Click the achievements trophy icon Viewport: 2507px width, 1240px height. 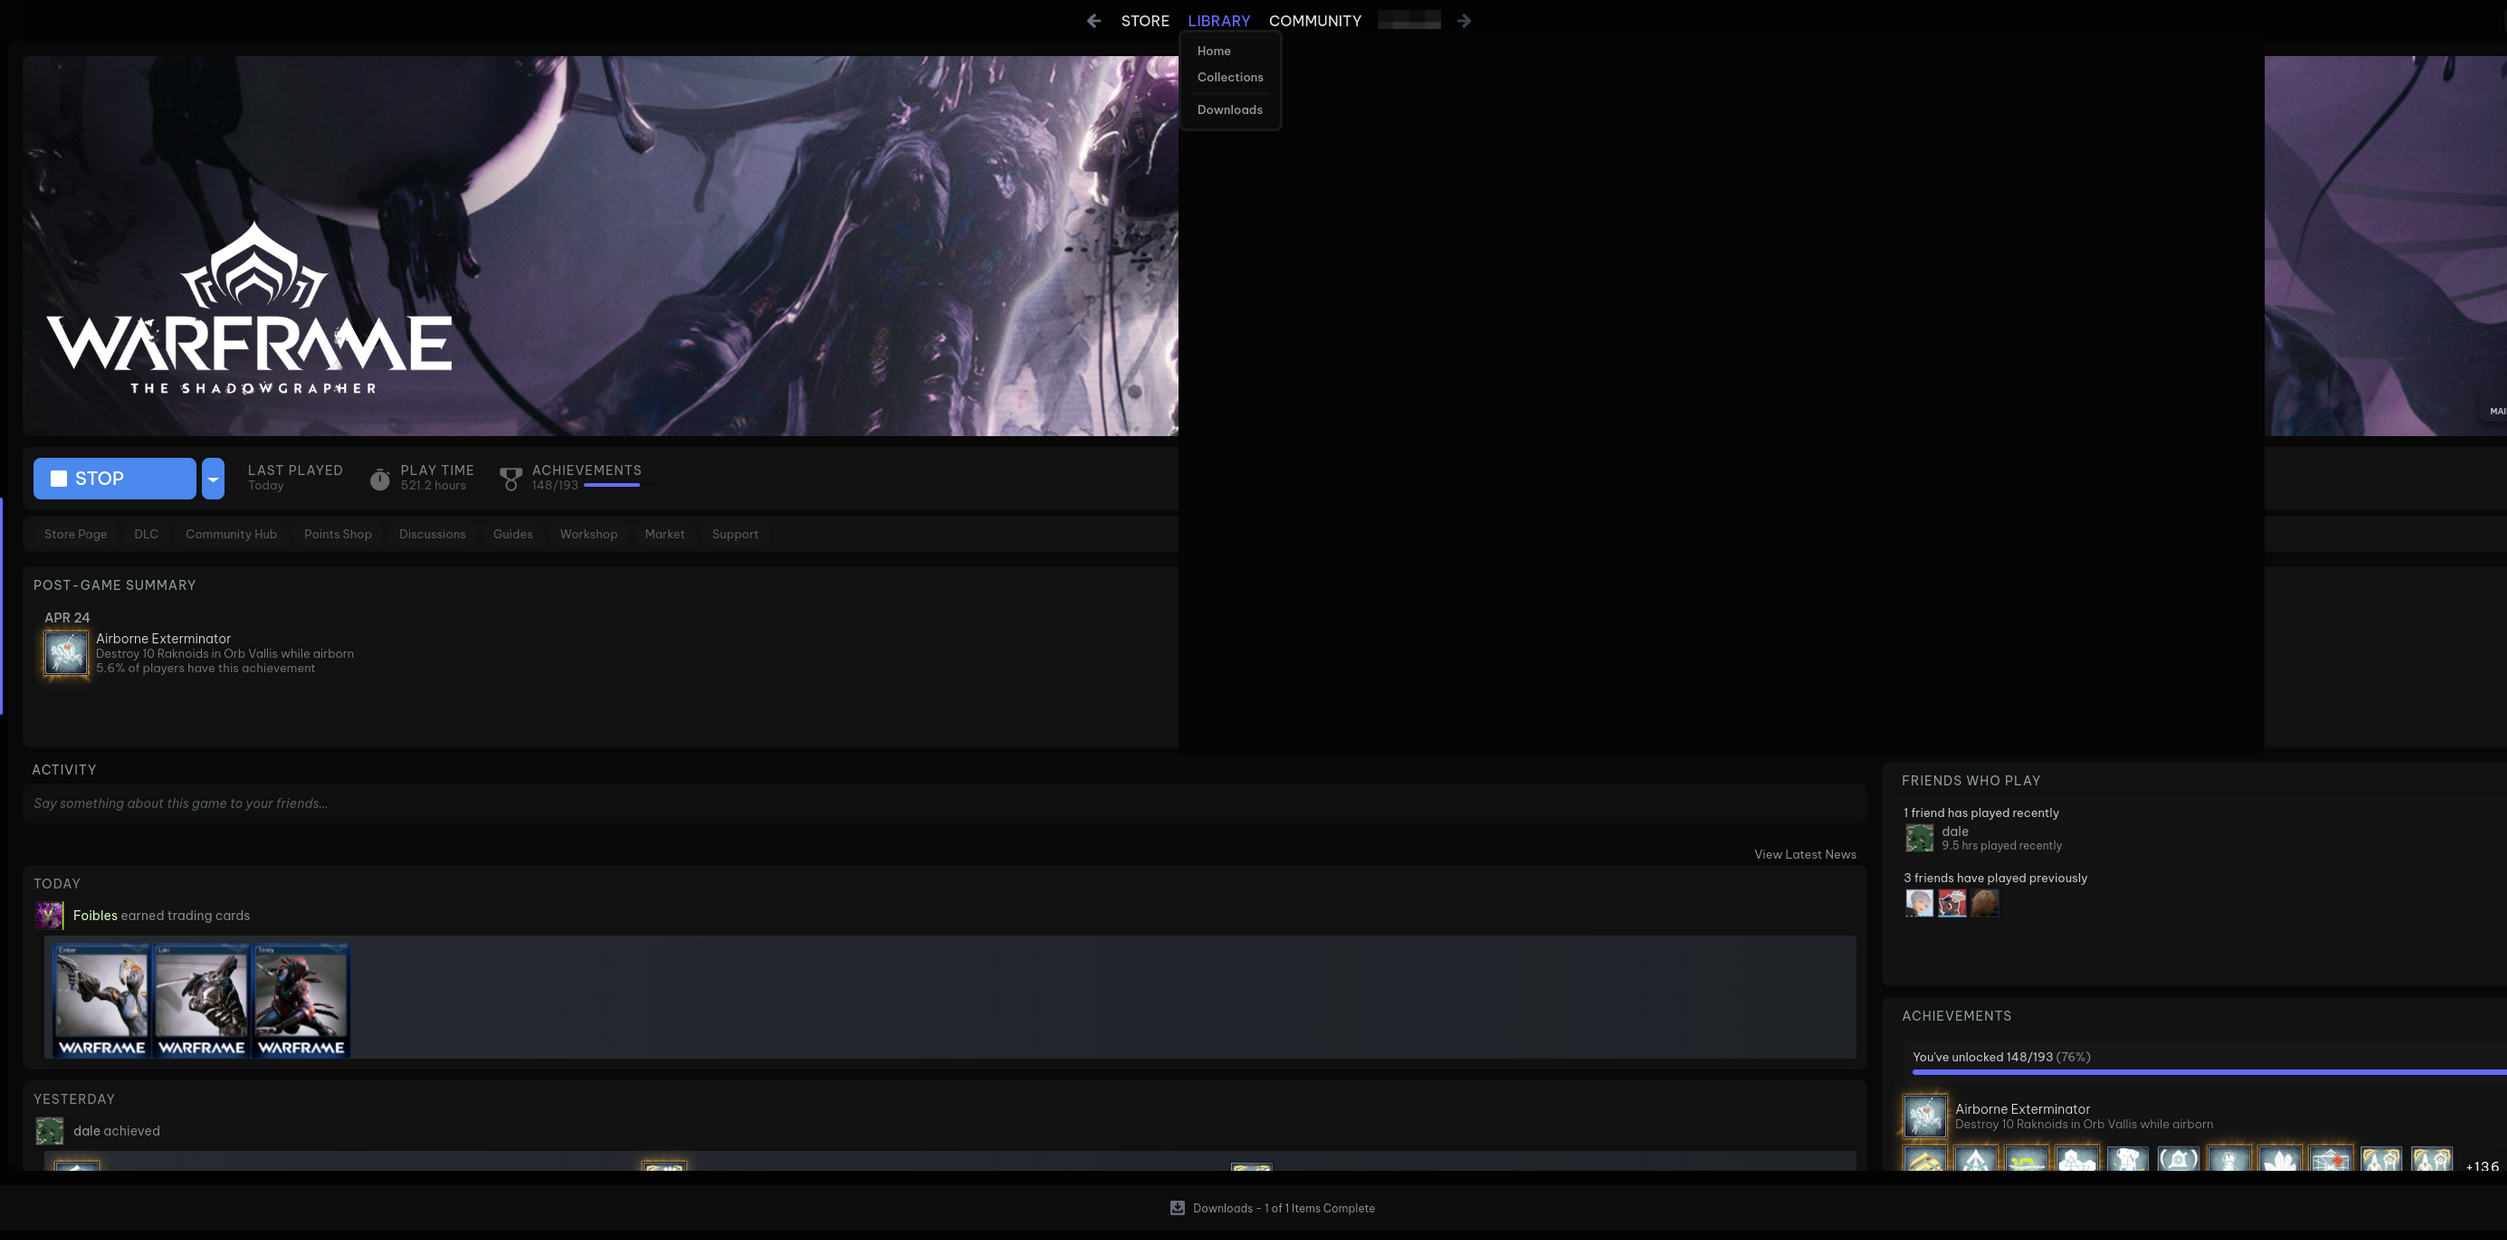click(x=510, y=479)
